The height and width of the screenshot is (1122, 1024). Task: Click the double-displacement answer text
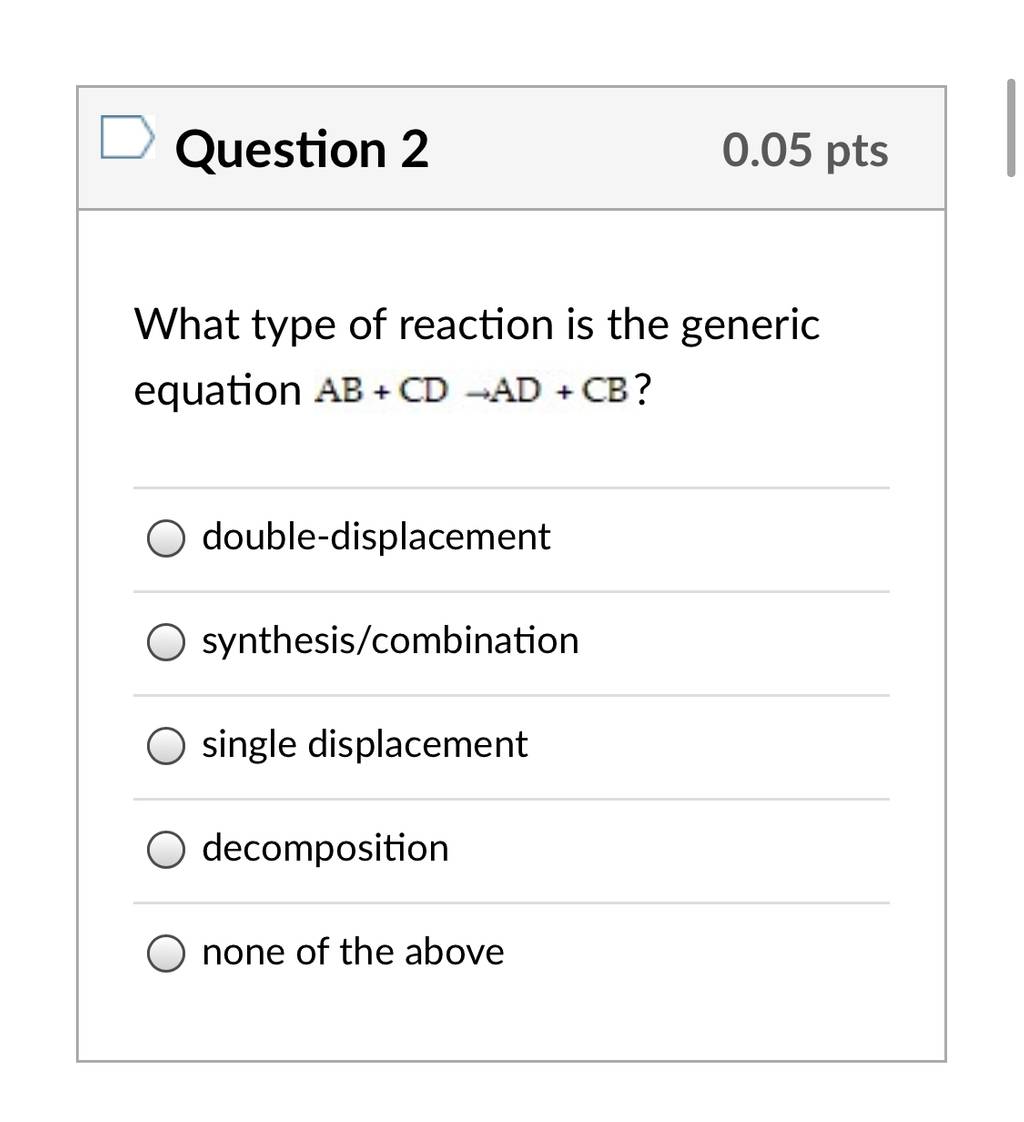point(376,537)
